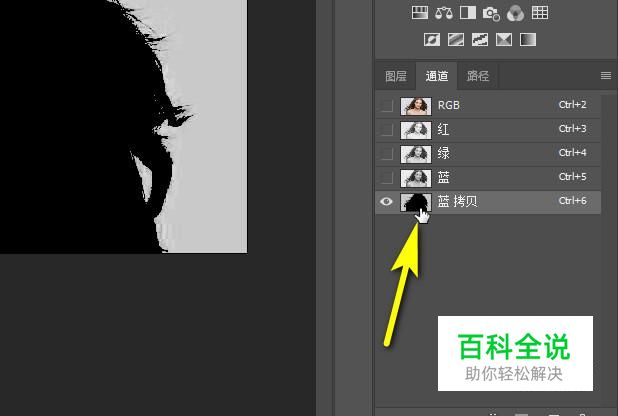Add a Hue/Saturation adjustment
The height and width of the screenshot is (416, 618).
420,13
